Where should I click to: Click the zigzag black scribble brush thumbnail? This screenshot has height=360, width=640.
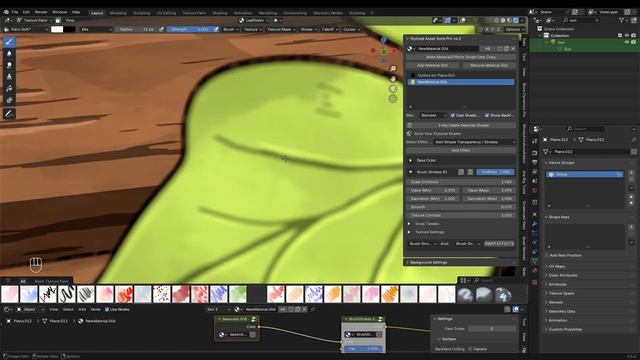click(x=48, y=294)
